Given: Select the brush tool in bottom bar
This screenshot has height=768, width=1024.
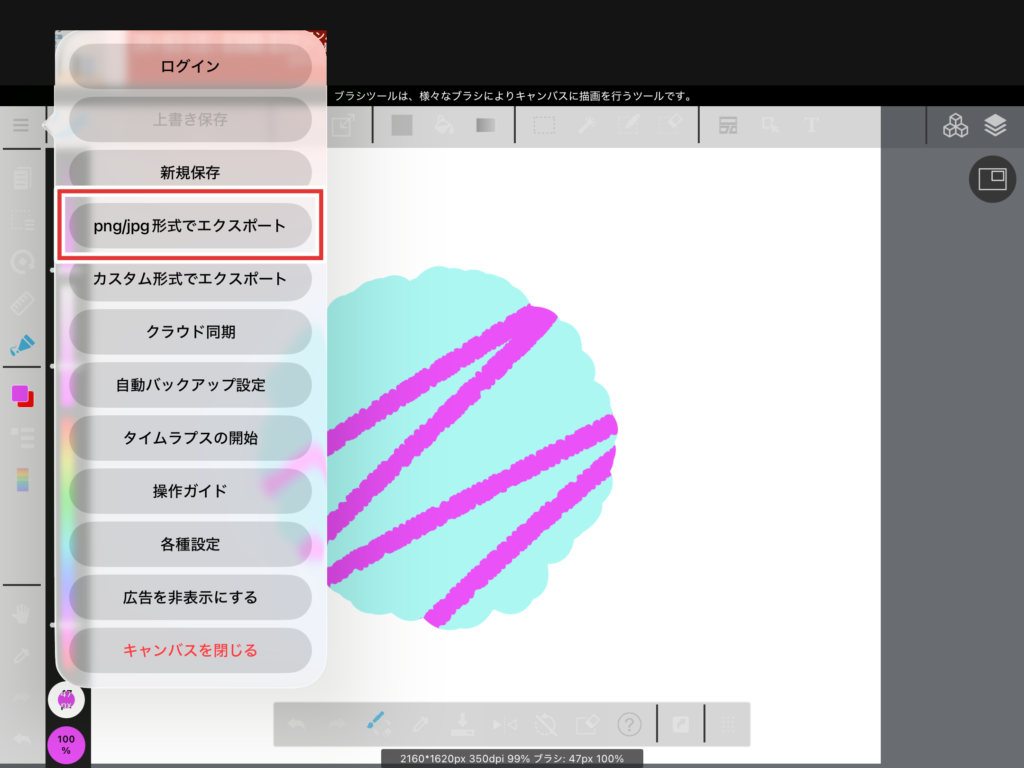Looking at the screenshot, I should (x=377, y=723).
